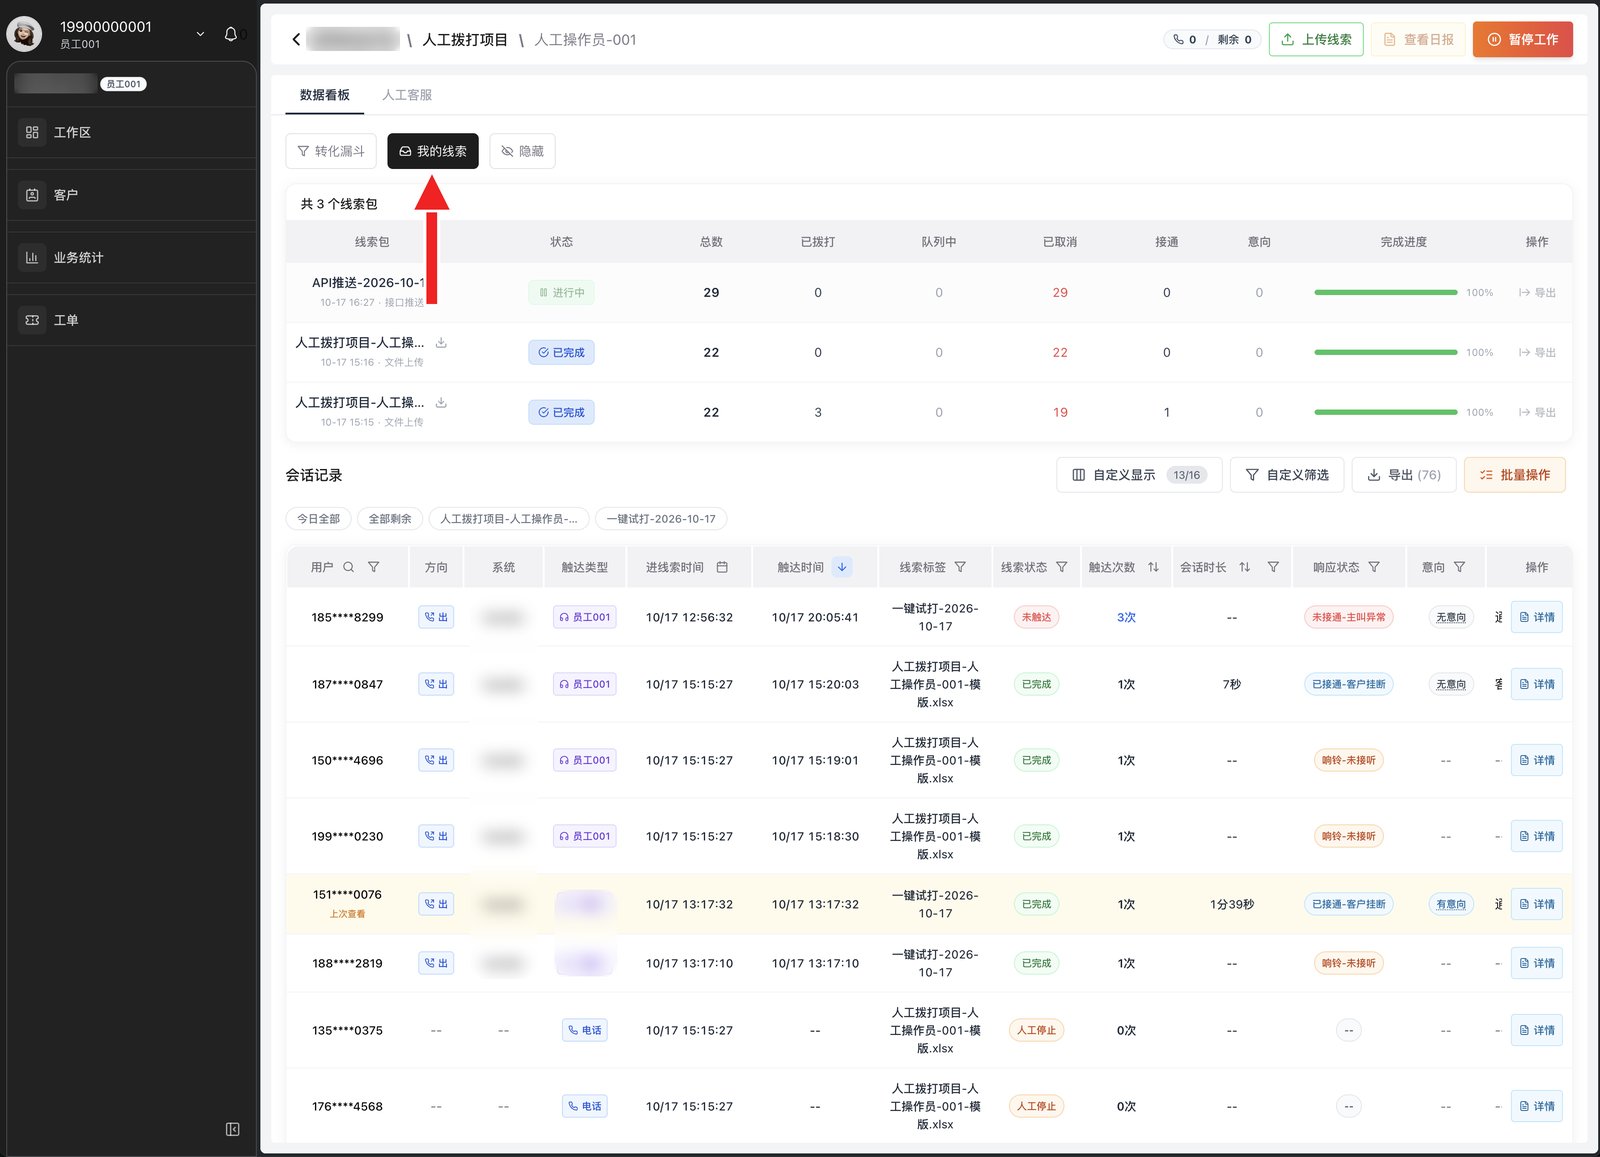Click the 查看日报 button
Image resolution: width=1600 pixels, height=1157 pixels.
click(x=1418, y=39)
